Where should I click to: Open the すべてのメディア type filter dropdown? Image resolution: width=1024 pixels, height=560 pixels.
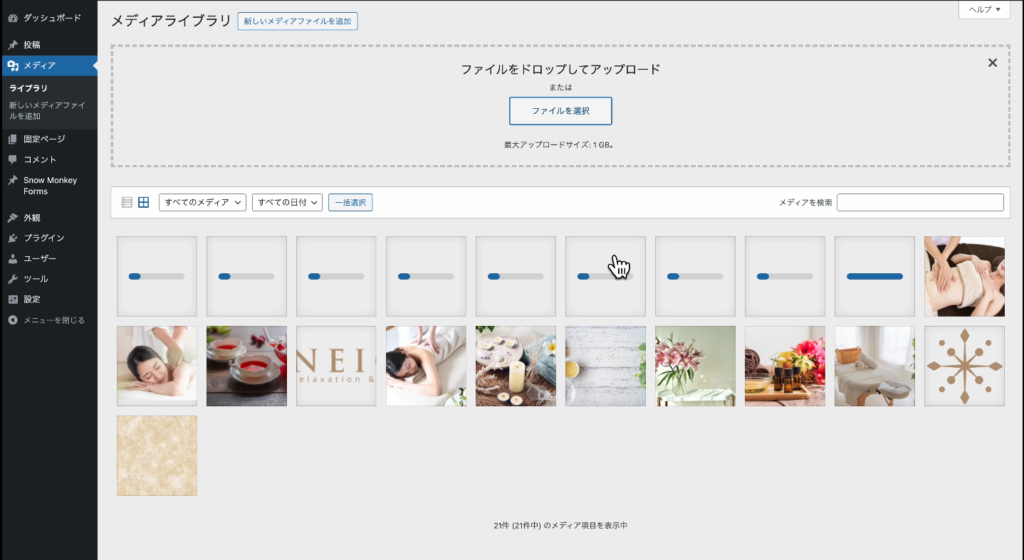click(202, 202)
